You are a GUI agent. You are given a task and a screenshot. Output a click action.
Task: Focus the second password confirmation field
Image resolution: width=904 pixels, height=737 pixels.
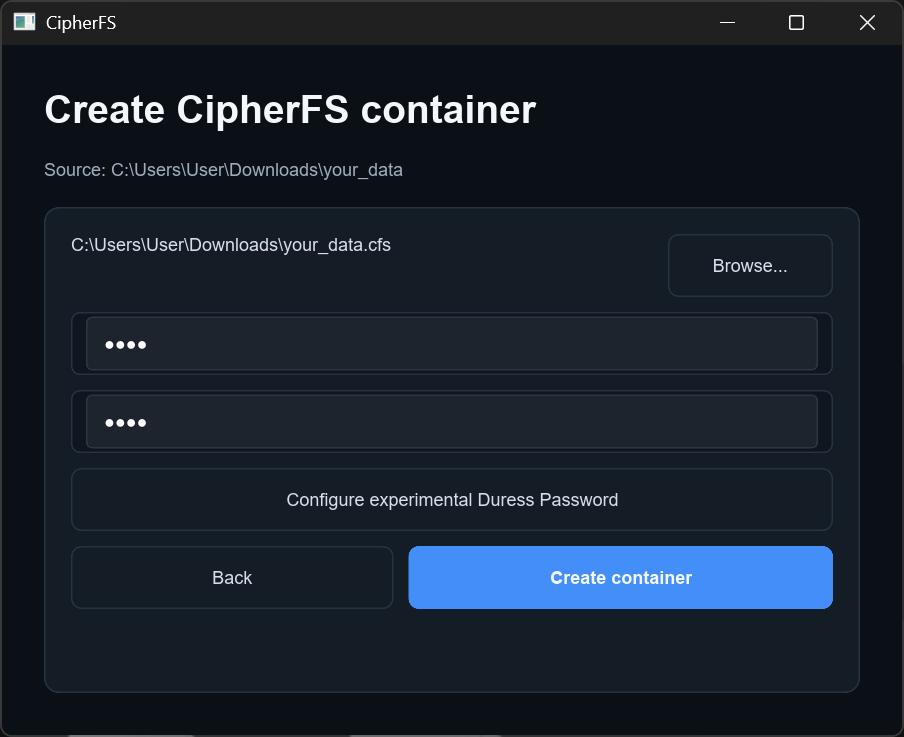pos(451,422)
